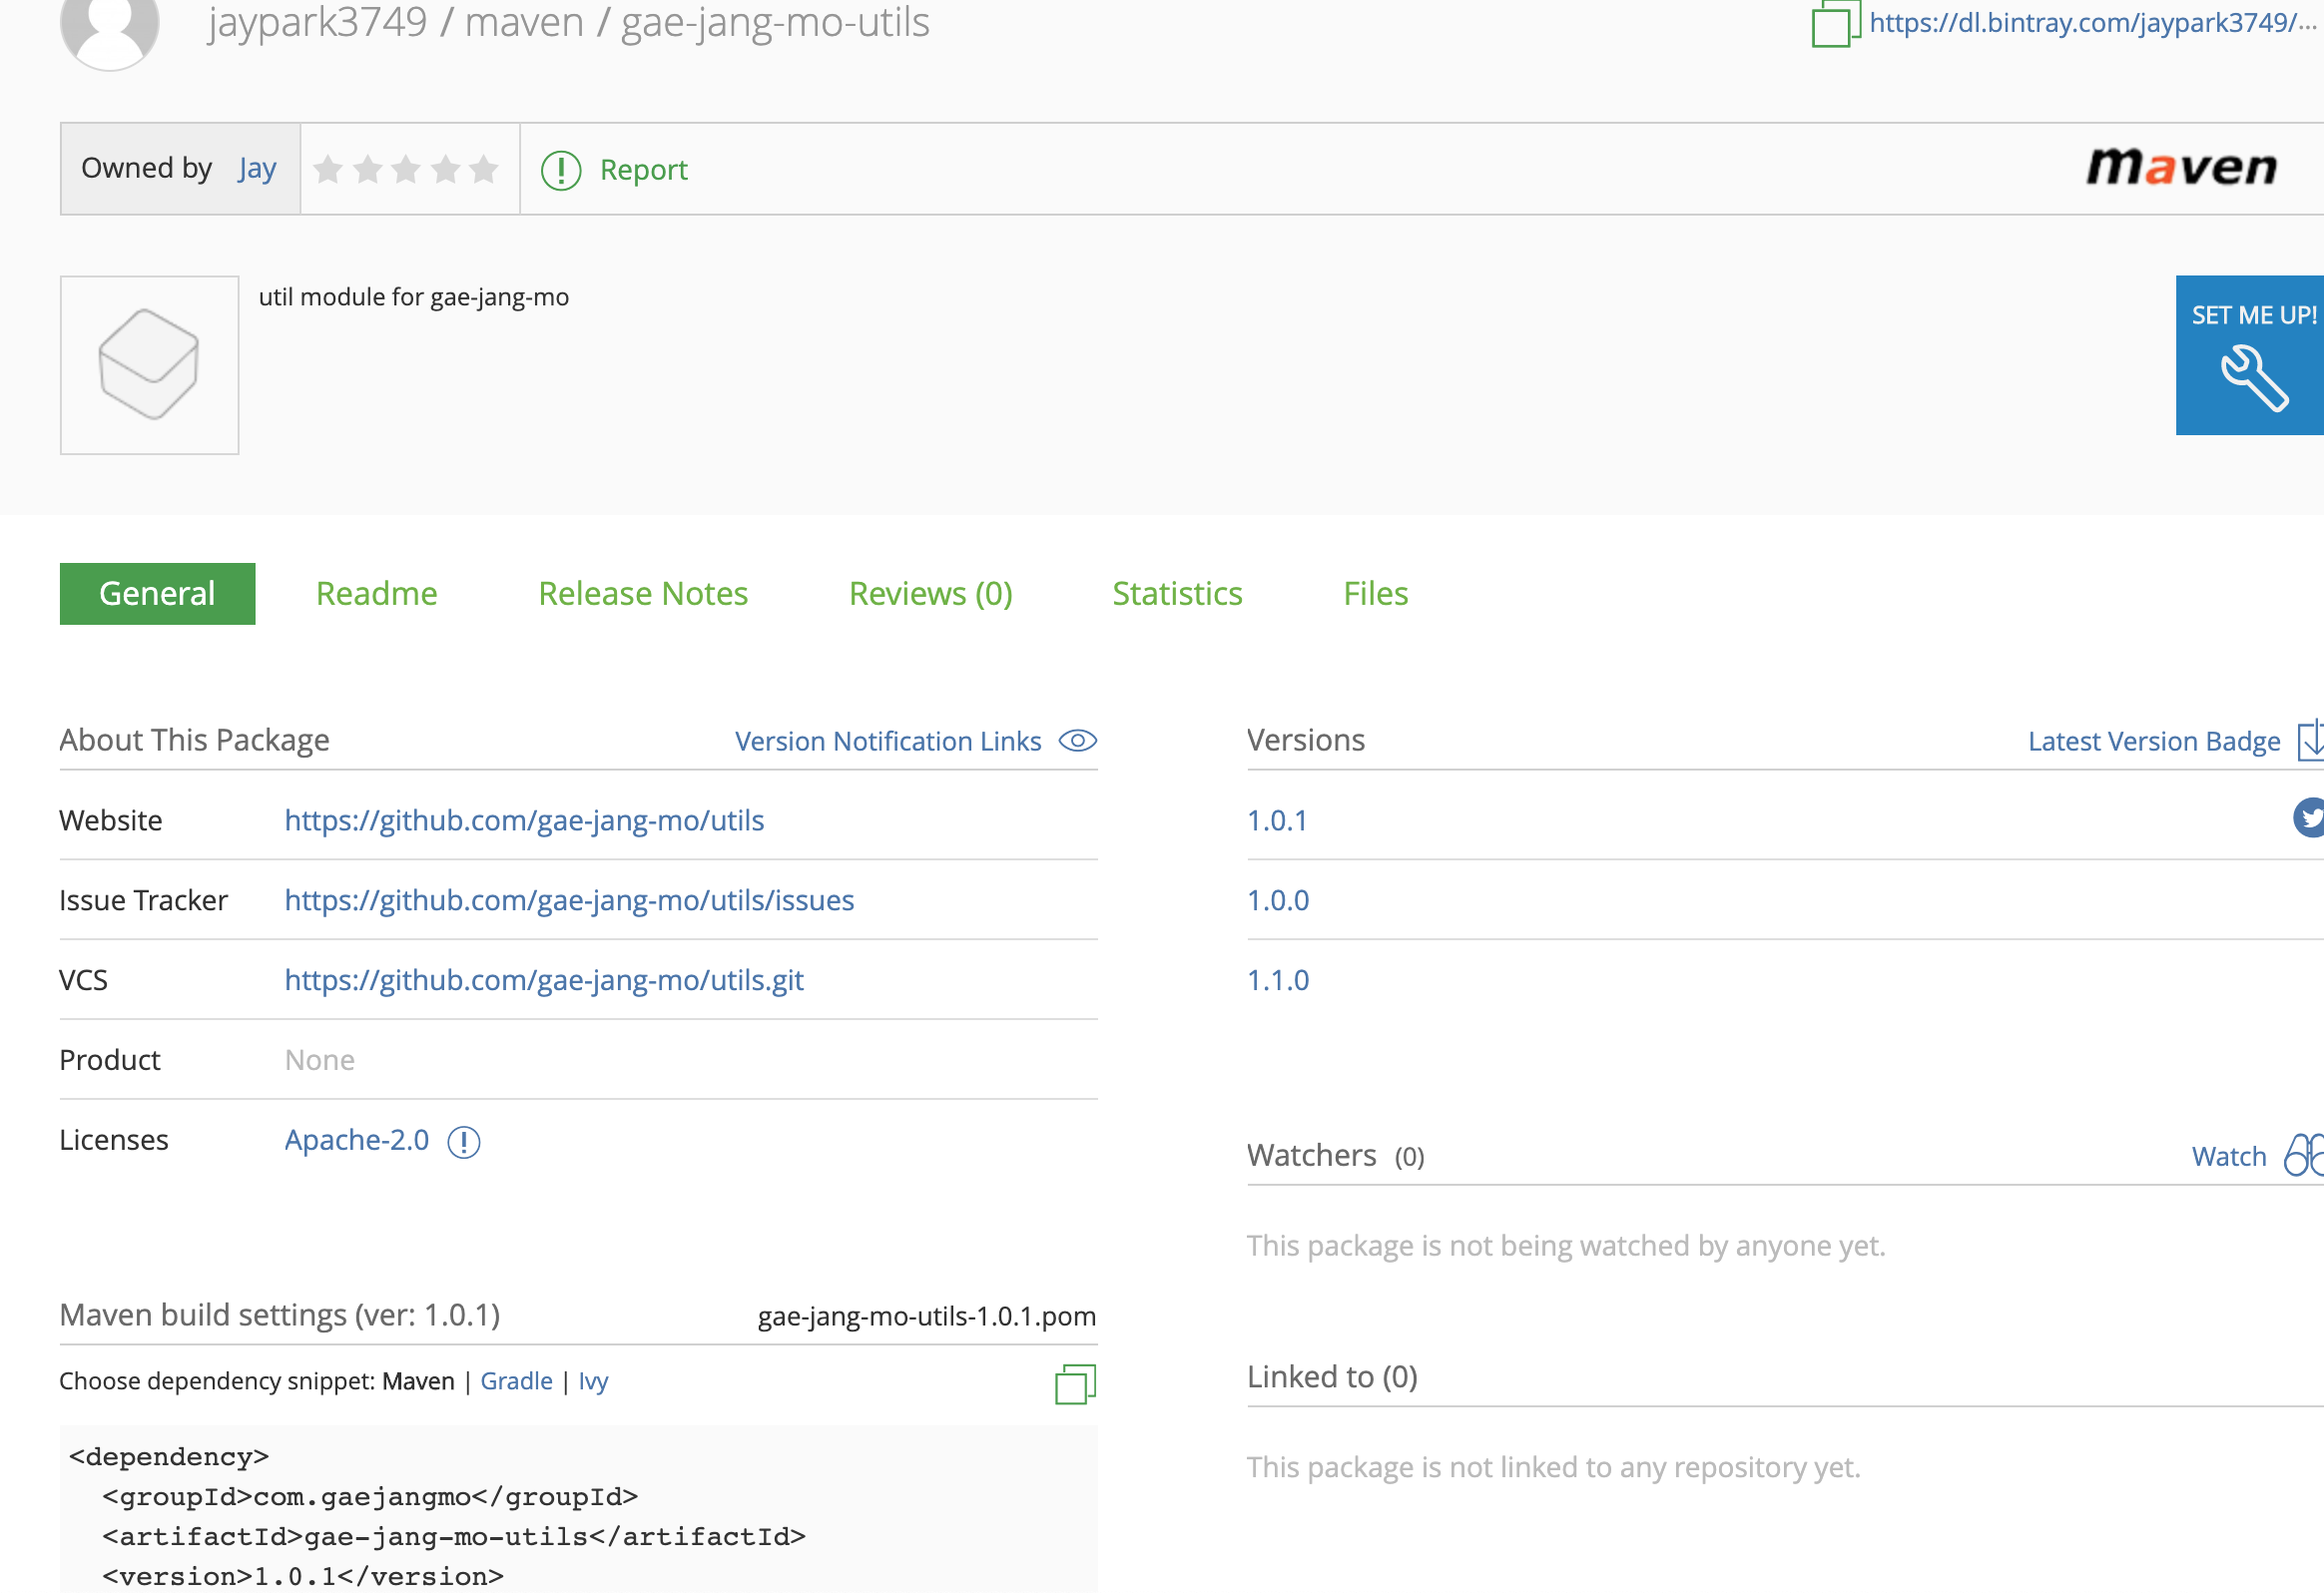Open the GitHub issues tracker link
The image size is (2324, 1593).
[x=569, y=900]
